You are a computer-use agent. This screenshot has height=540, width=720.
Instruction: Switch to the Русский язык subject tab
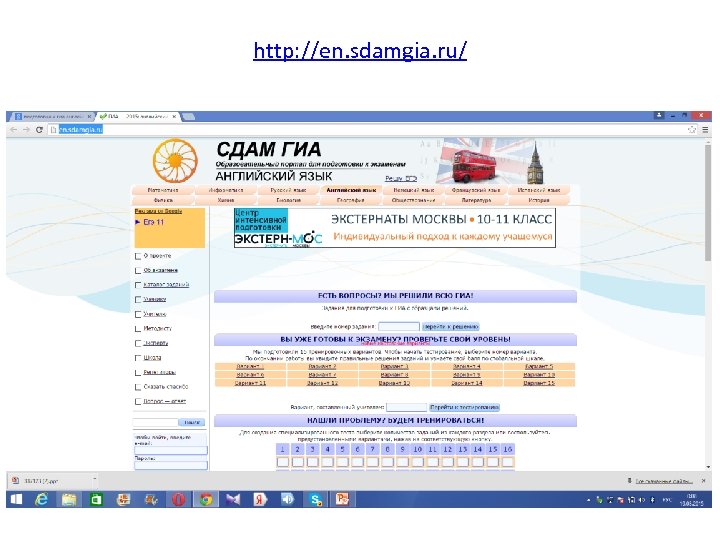point(288,190)
